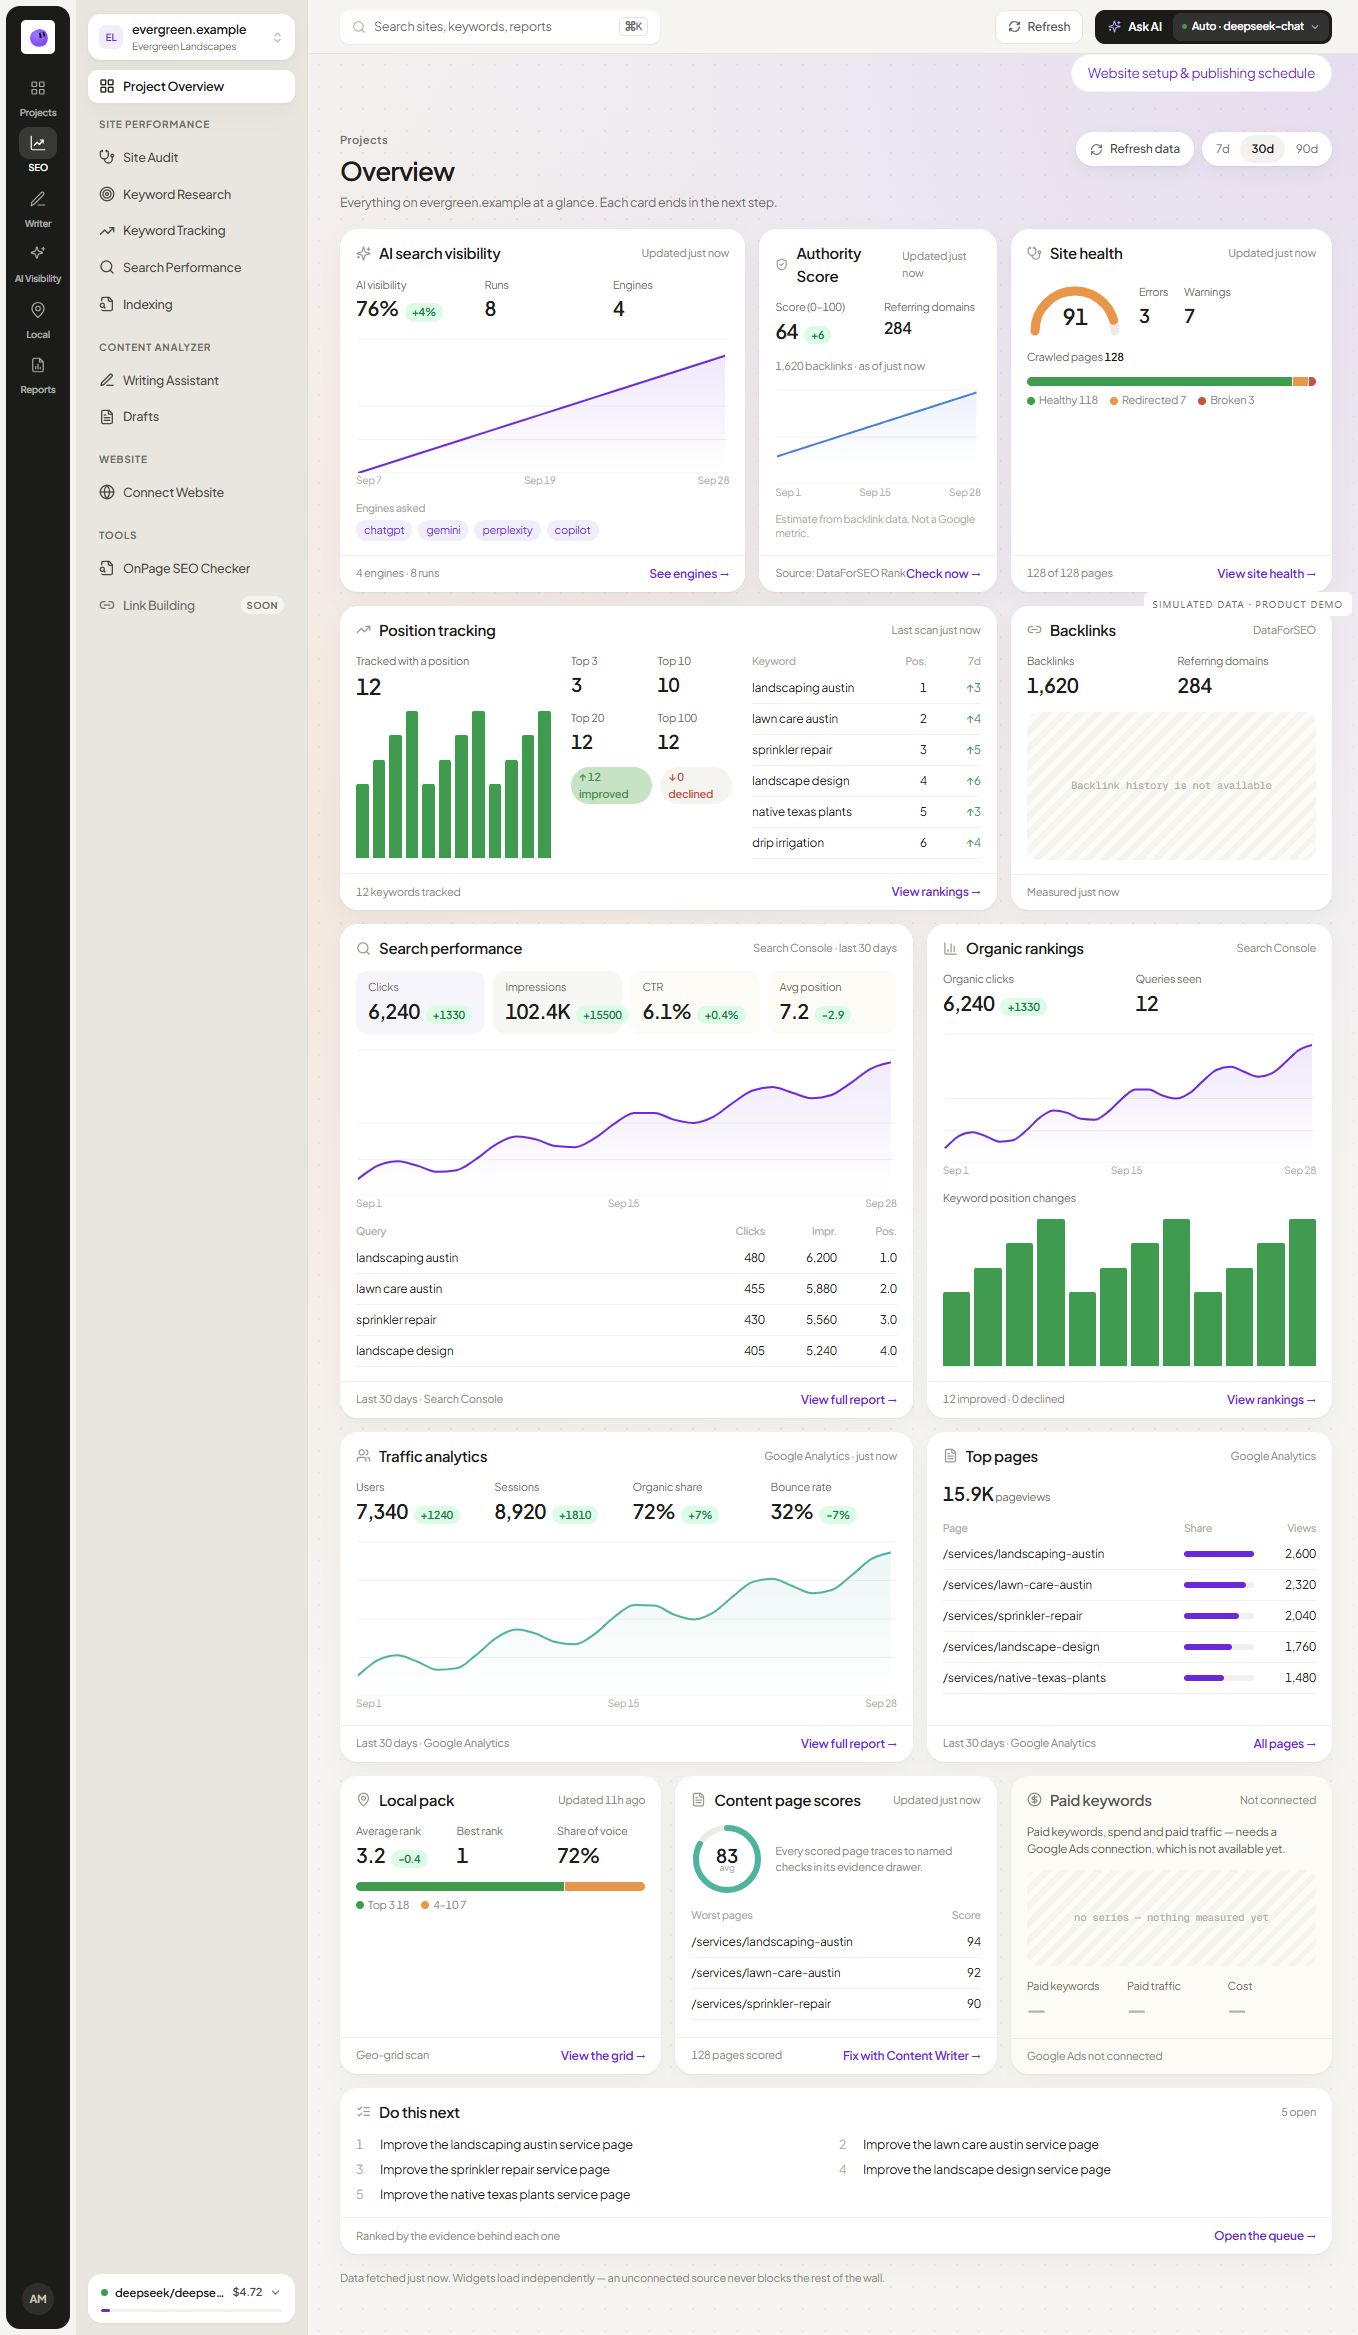
Task: Click the chatgpt engine chip
Action: (x=384, y=530)
